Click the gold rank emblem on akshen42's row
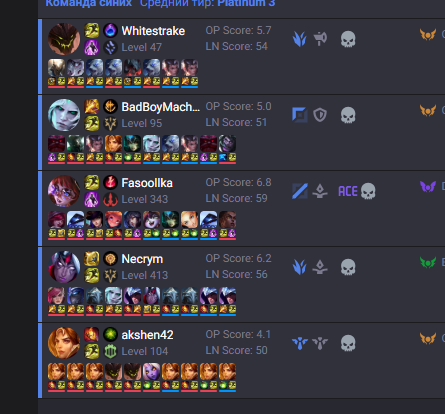 428,339
